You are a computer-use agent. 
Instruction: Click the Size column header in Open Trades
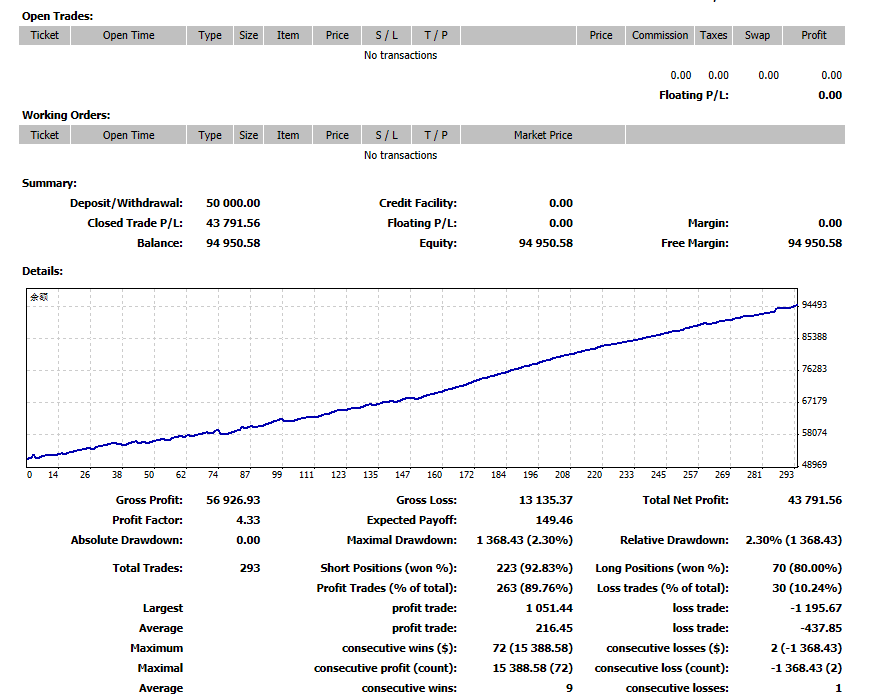(x=249, y=35)
